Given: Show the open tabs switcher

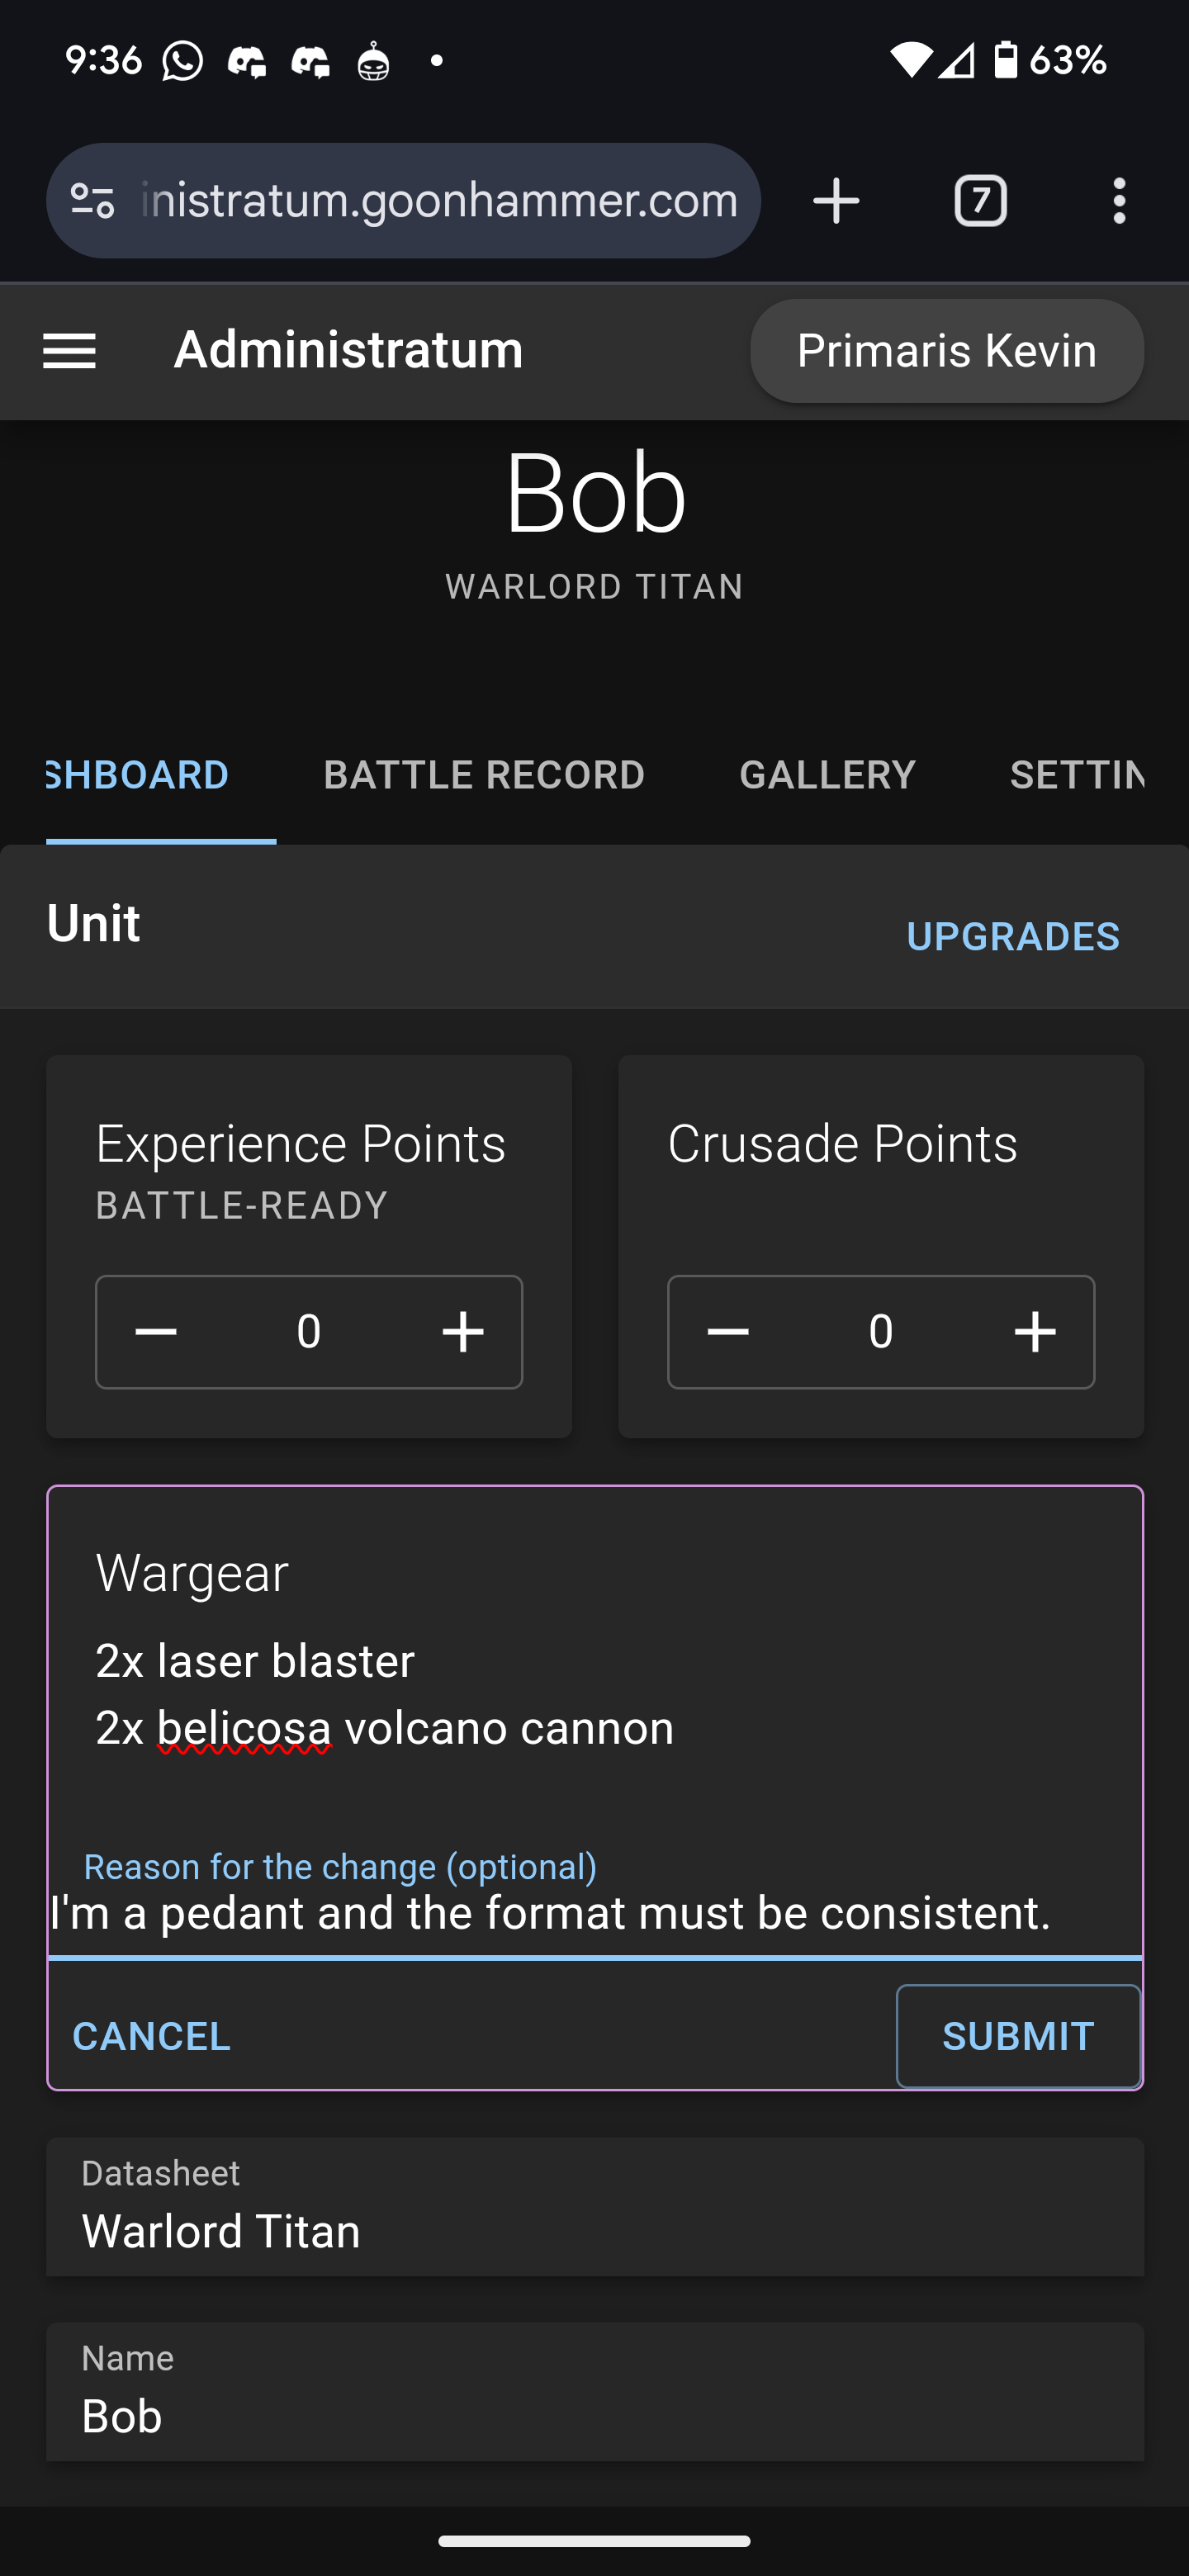Looking at the screenshot, I should (980, 201).
